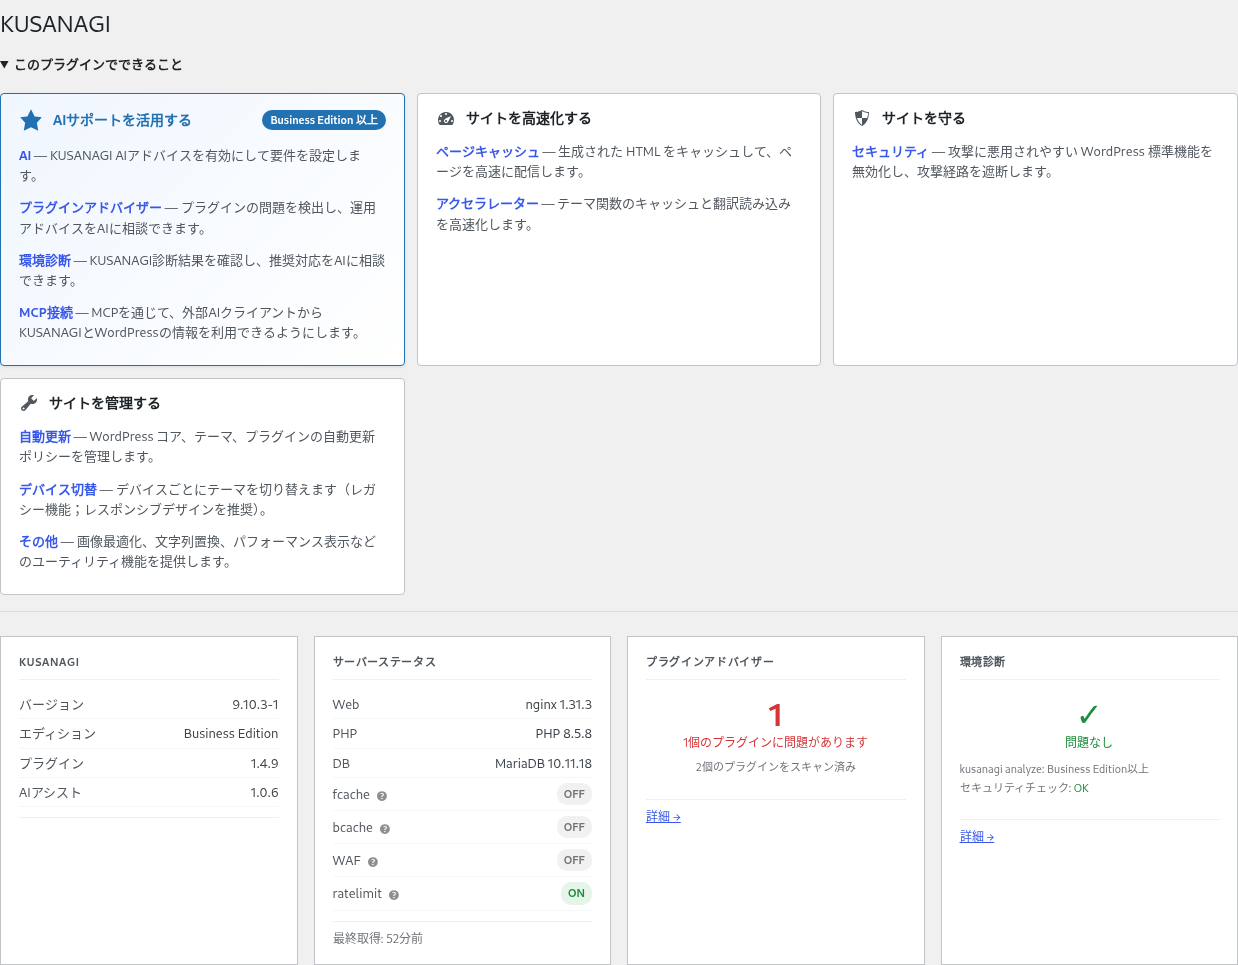Click the KUSANAGI page title
Viewport: 1238px width, 965px height.
point(56,24)
